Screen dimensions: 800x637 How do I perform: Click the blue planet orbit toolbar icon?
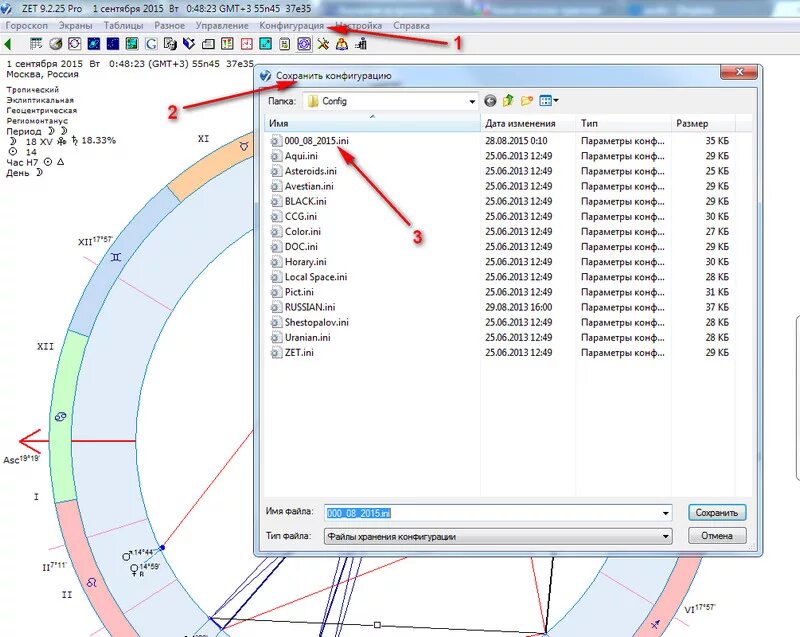pos(94,44)
